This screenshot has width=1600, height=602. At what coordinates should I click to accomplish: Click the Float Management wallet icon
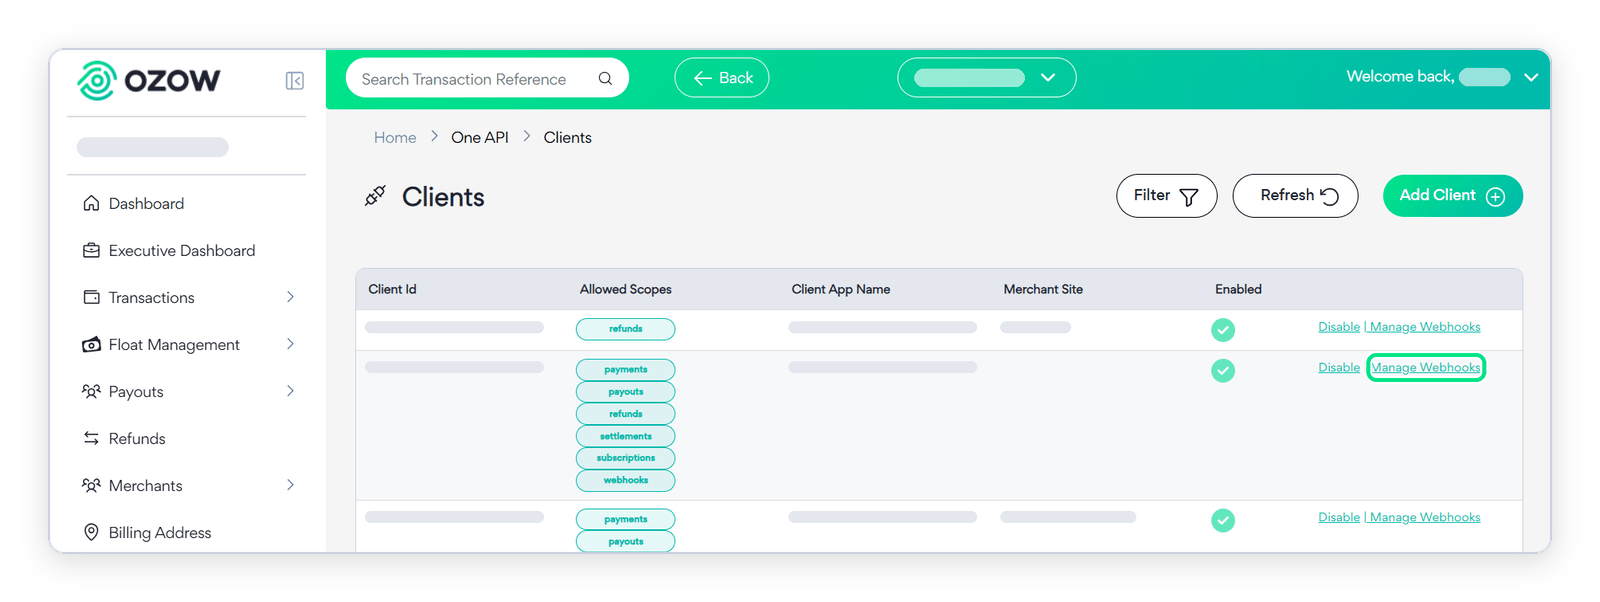pyautogui.click(x=91, y=344)
